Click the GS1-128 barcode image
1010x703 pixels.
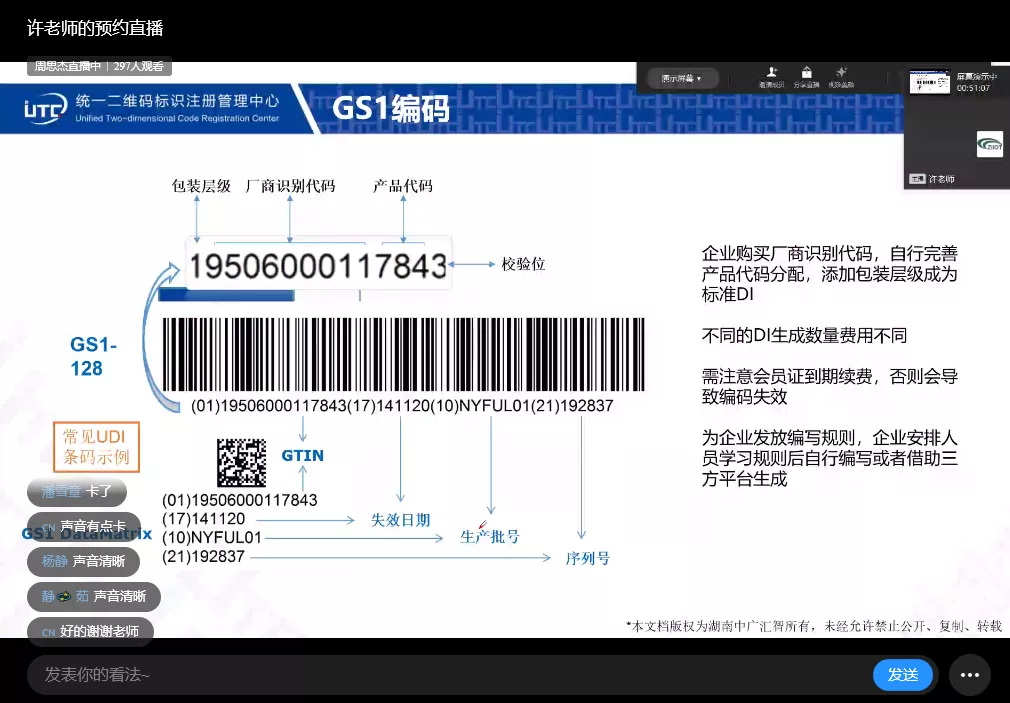point(403,354)
